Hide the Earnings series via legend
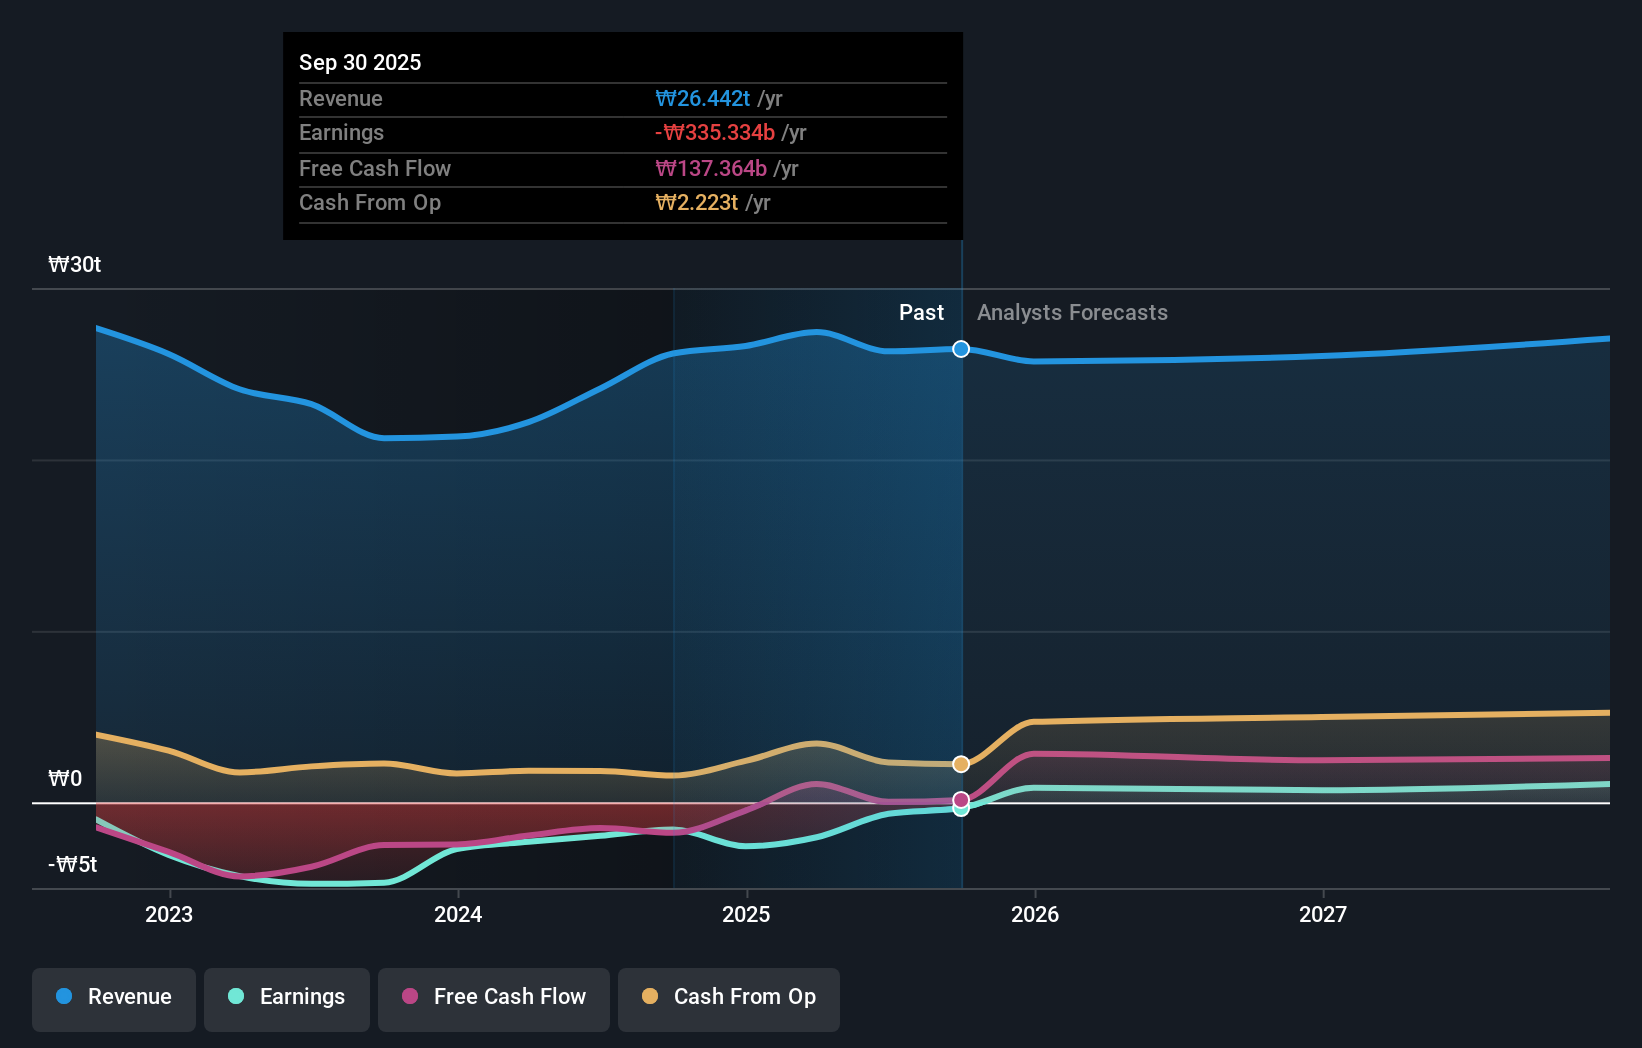This screenshot has height=1048, width=1642. (286, 999)
